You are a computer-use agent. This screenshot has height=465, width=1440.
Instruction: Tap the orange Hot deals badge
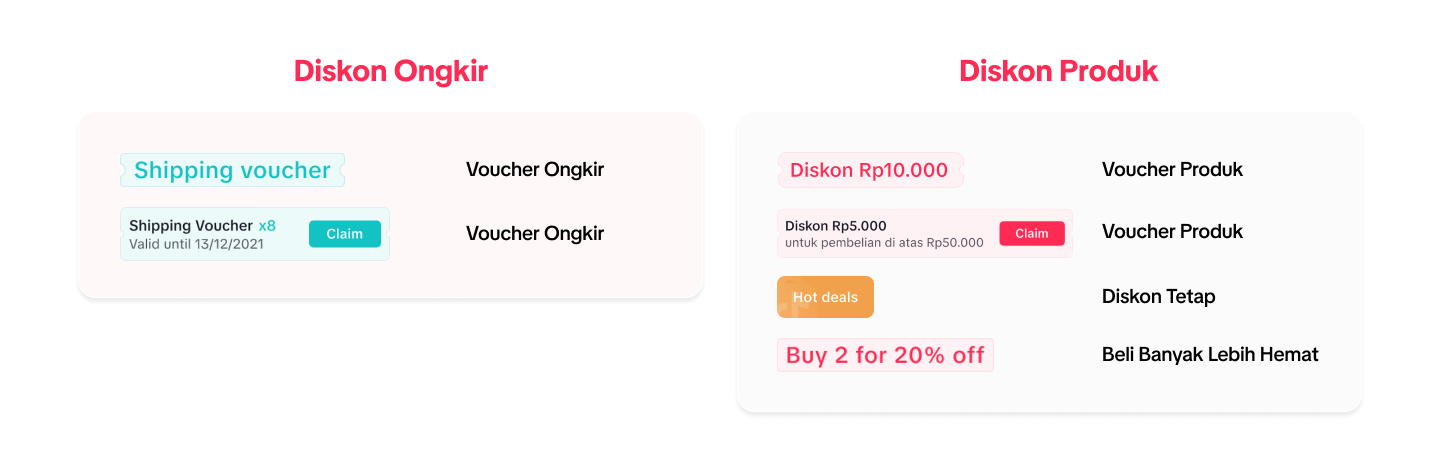(825, 297)
